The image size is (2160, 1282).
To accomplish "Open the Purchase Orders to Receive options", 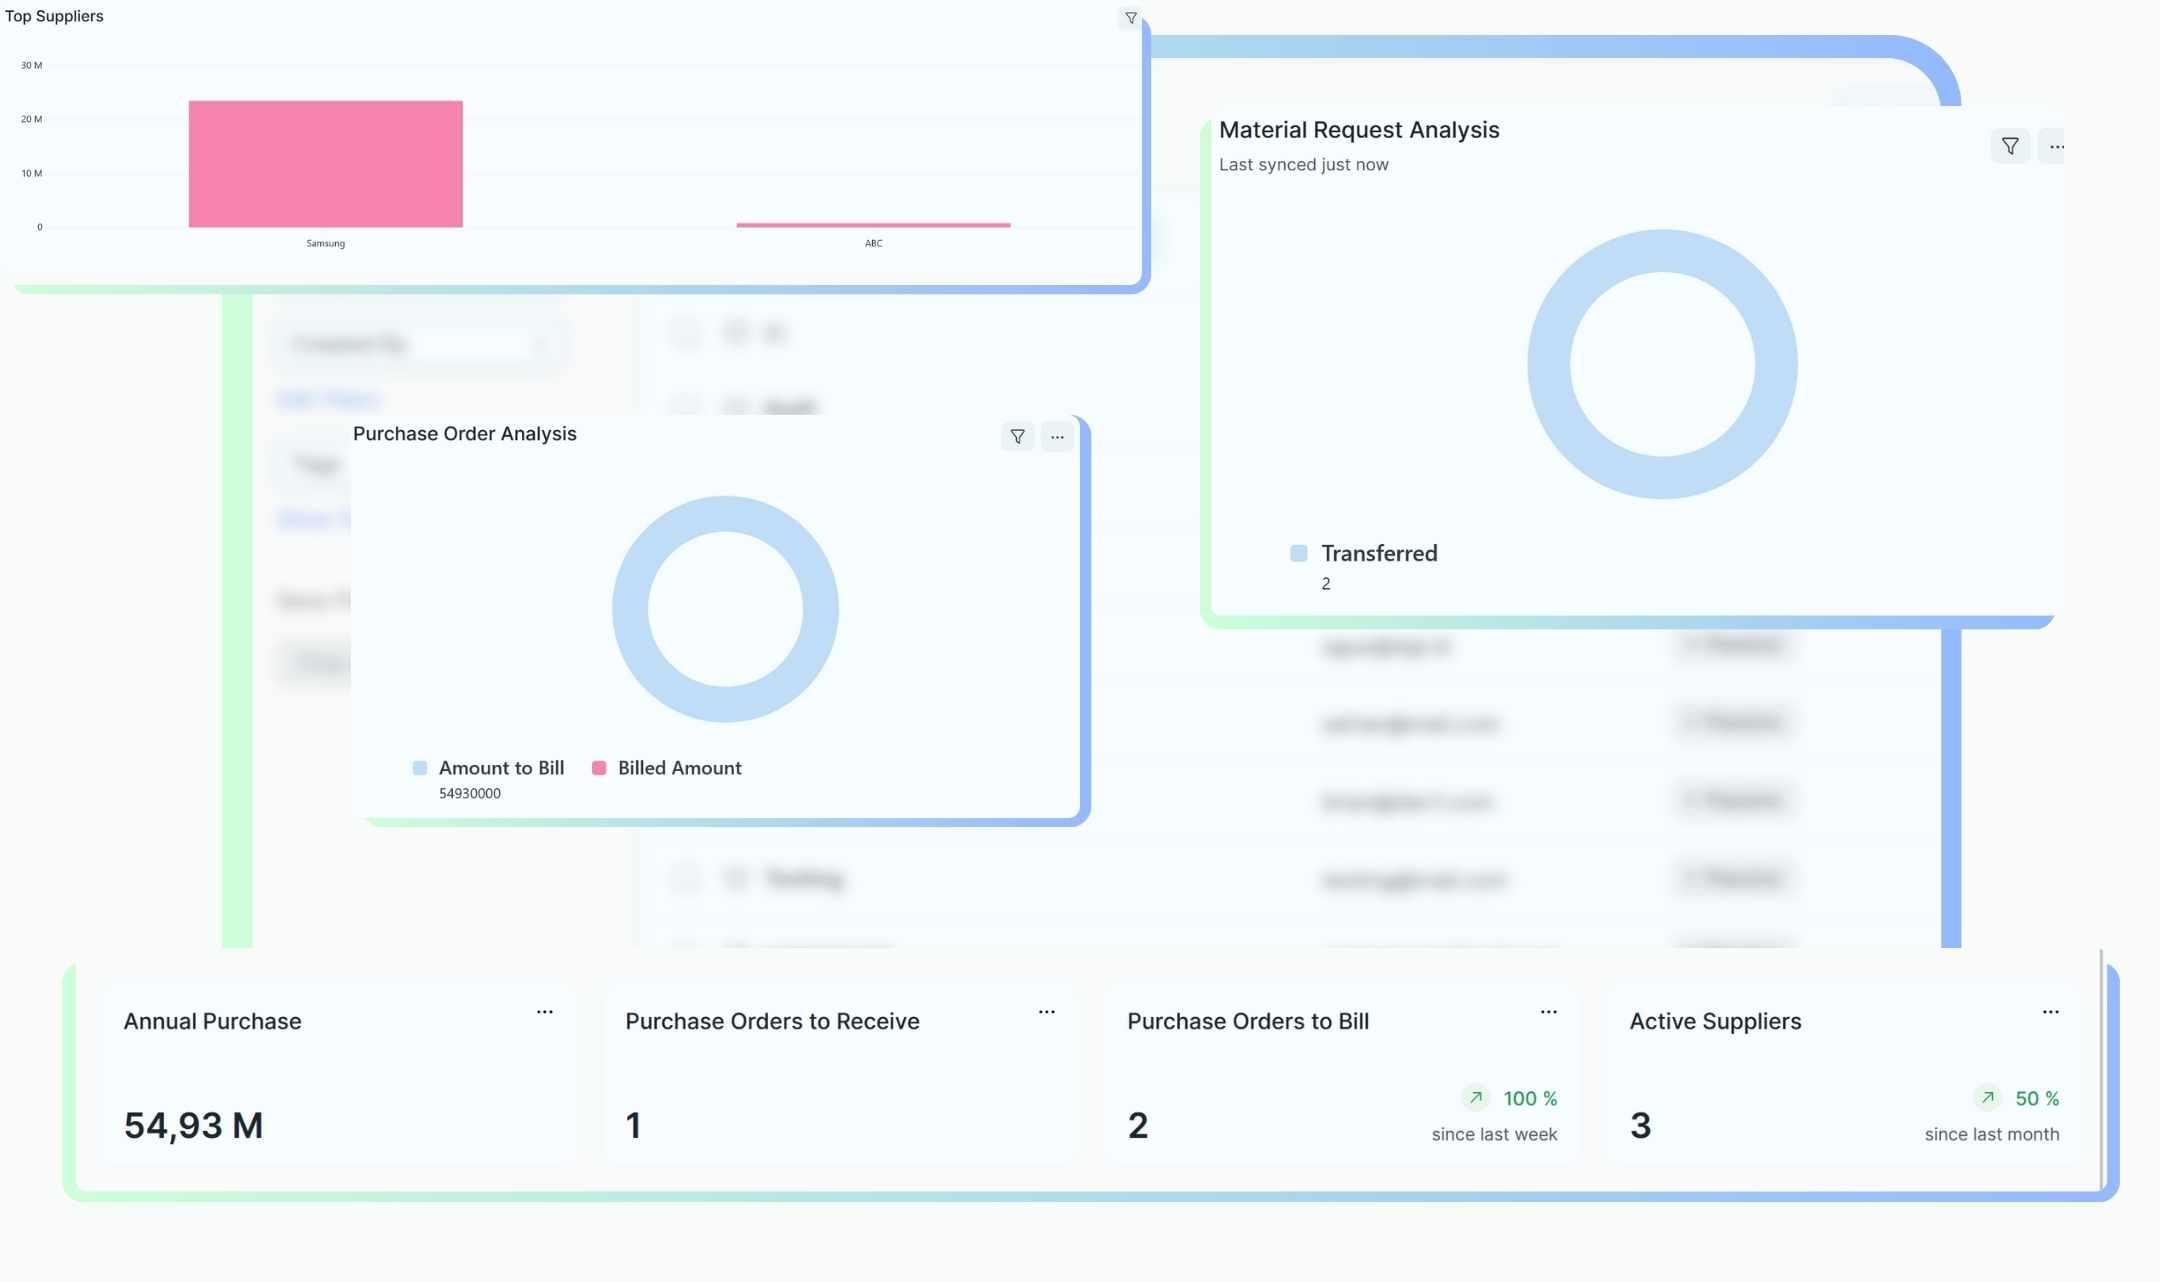I will coord(1046,1012).
